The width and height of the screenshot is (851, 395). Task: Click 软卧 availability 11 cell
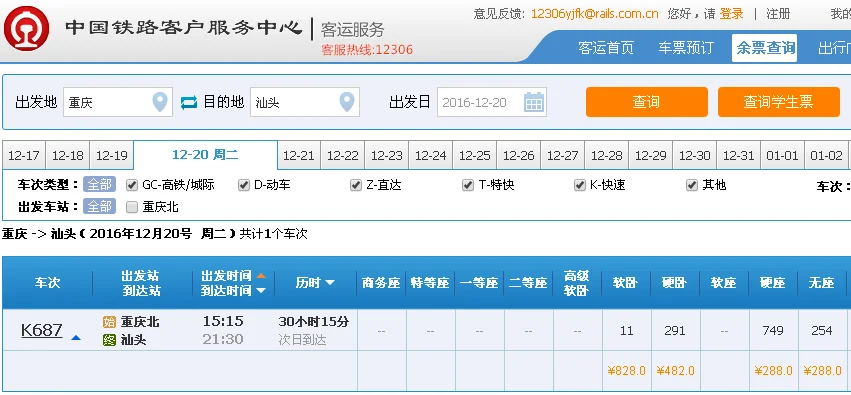(x=627, y=330)
